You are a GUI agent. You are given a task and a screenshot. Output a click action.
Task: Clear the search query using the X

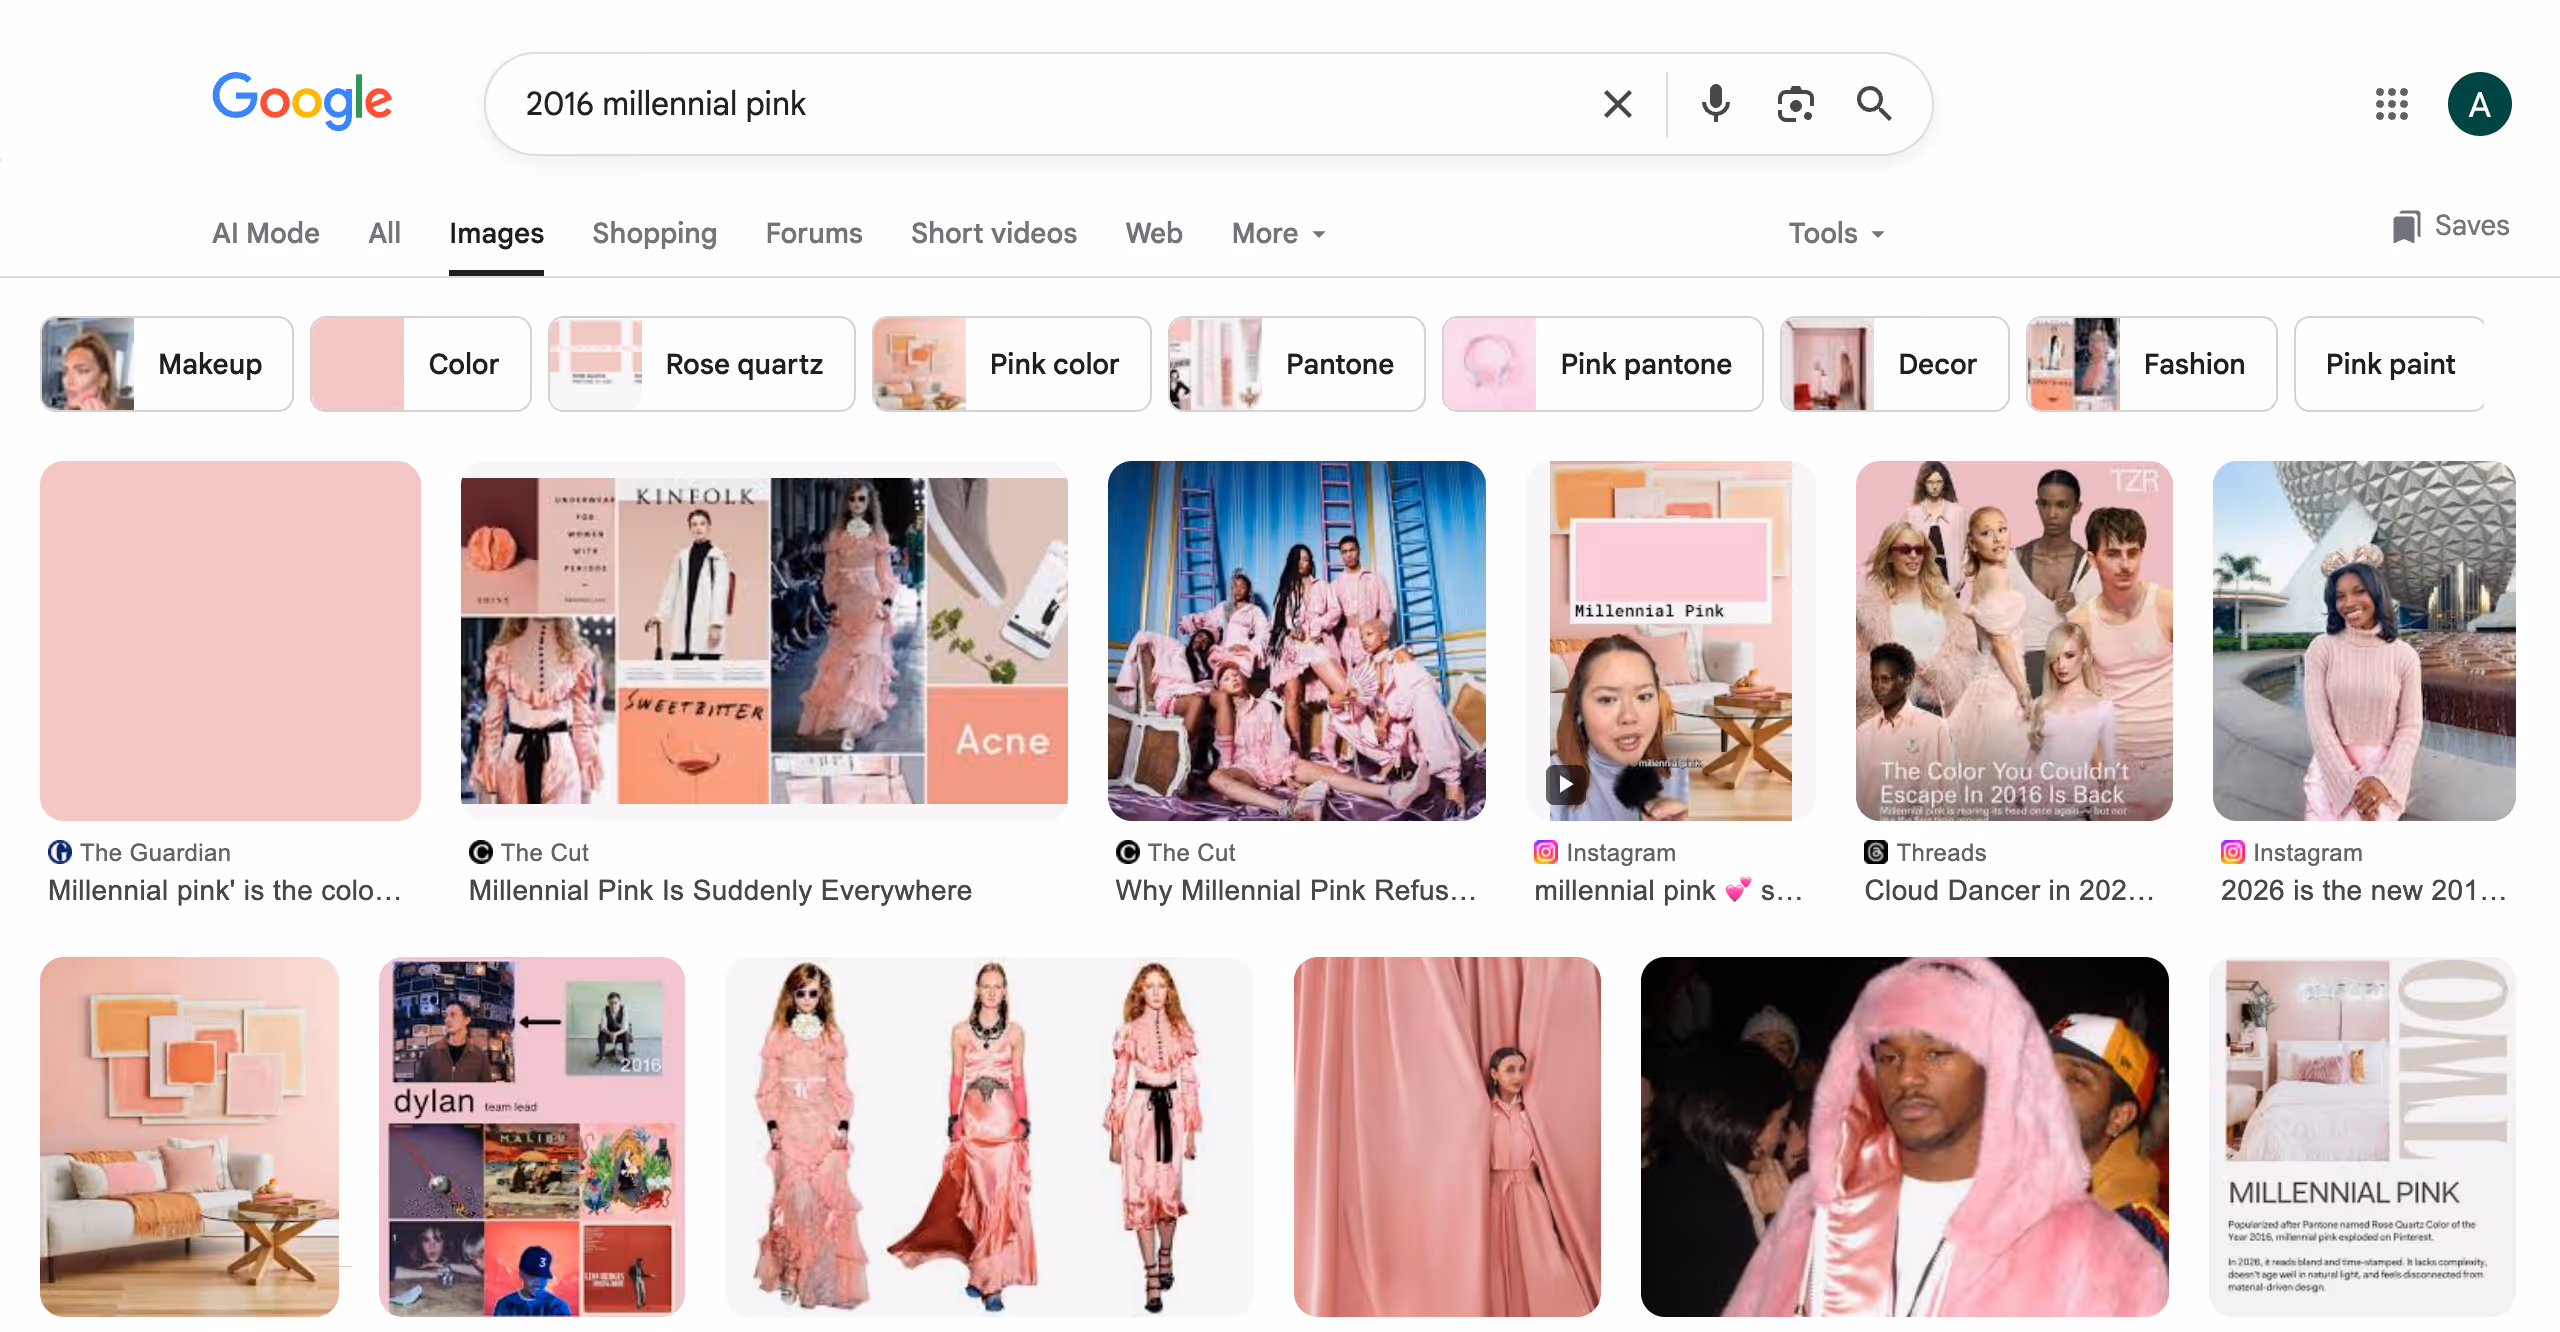(1618, 103)
